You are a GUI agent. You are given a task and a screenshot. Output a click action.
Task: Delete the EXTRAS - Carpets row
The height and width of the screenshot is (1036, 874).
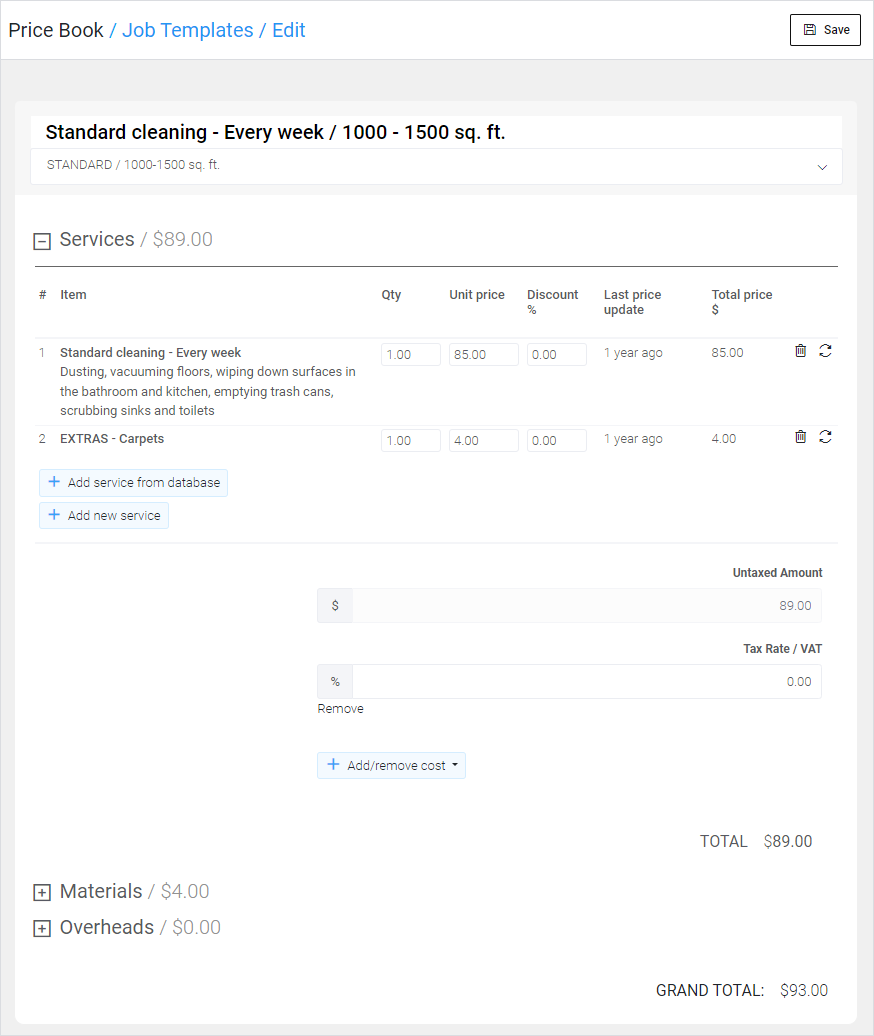(800, 437)
